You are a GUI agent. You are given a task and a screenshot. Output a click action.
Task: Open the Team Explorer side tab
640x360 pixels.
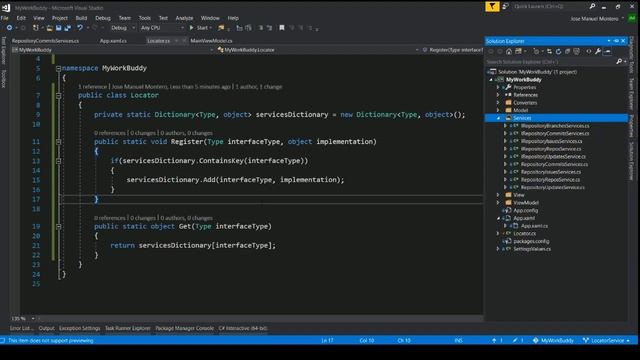click(631, 94)
